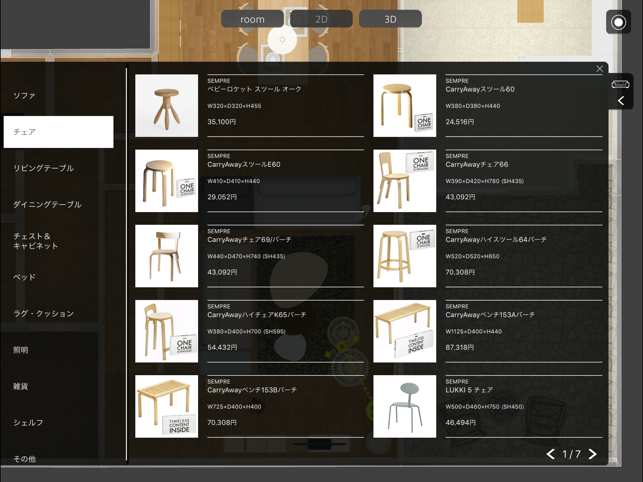Select チェア category
This screenshot has width=643, height=482.
59,132
